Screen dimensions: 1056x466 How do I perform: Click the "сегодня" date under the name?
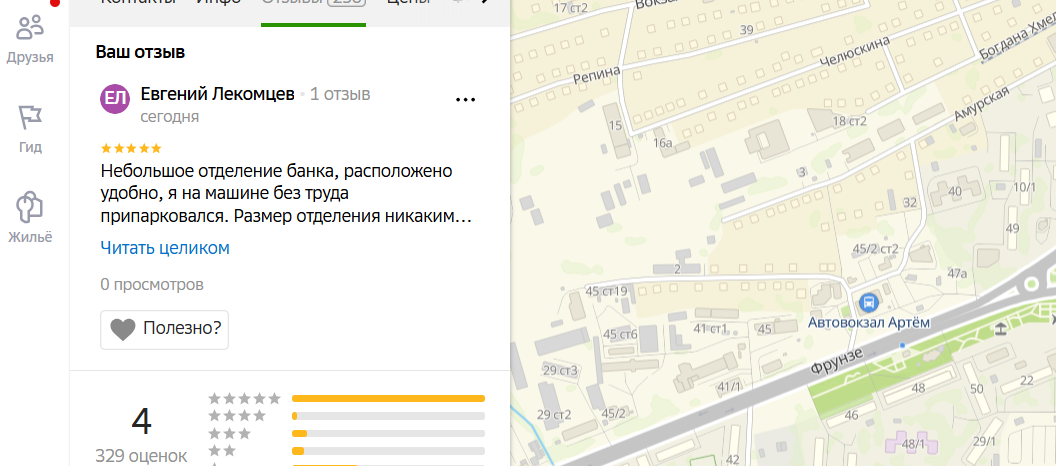[x=170, y=117]
